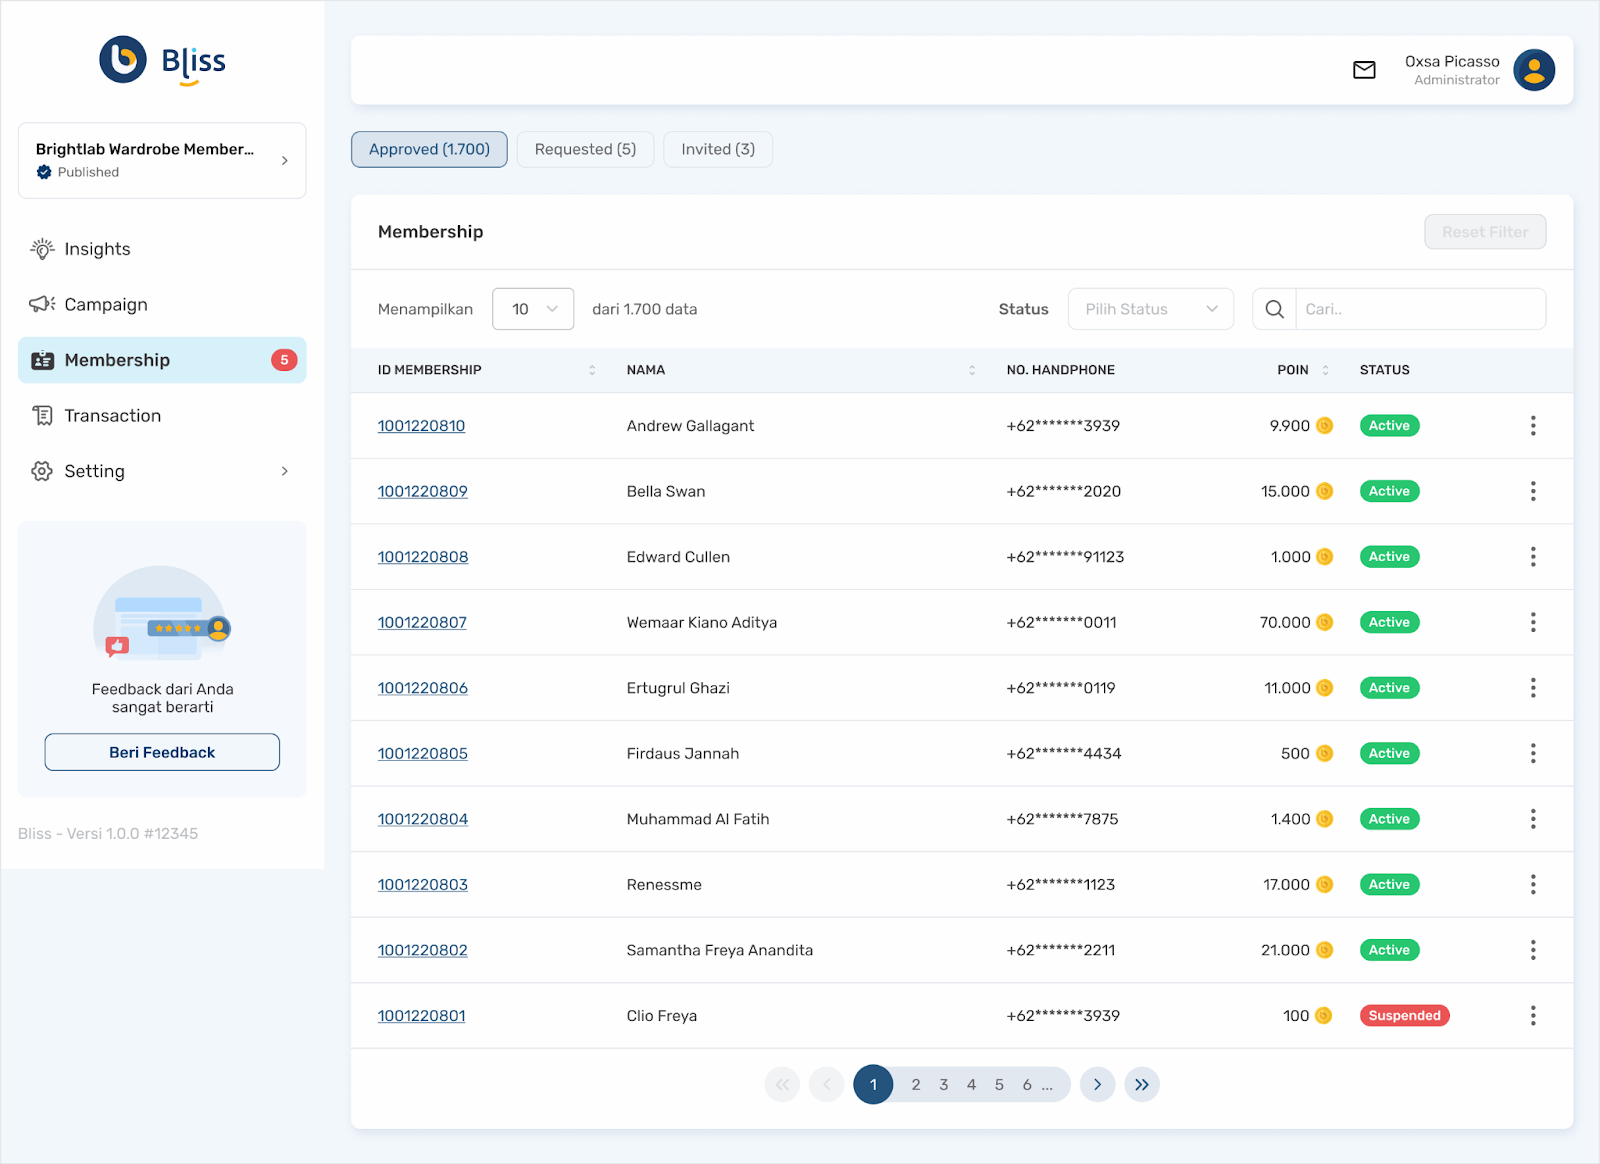Image resolution: width=1600 pixels, height=1164 pixels.
Task: Expand the Brightlab Wardrobe Member program selector
Action: click(162, 160)
